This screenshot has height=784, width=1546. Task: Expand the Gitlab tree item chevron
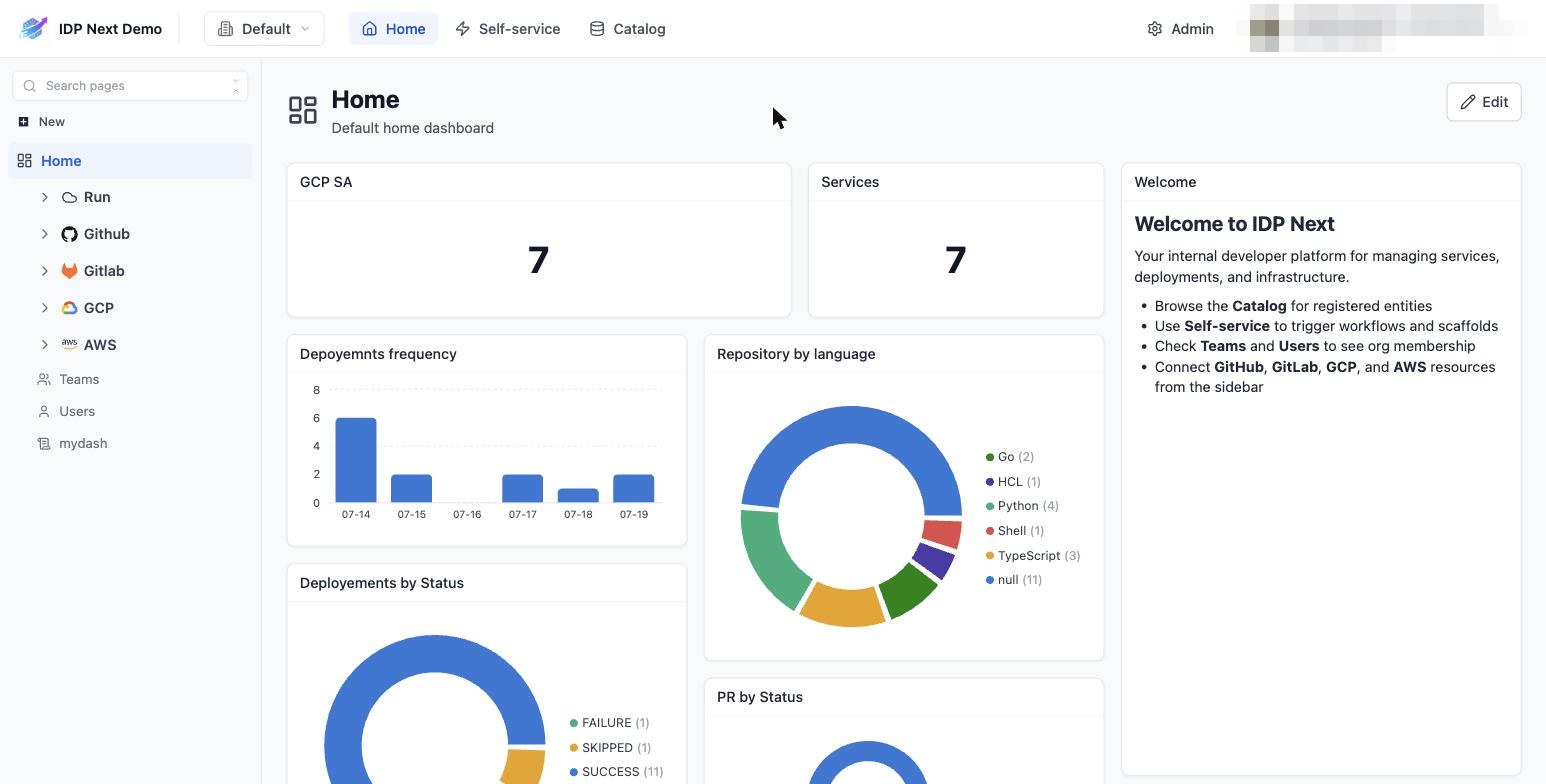pos(45,271)
